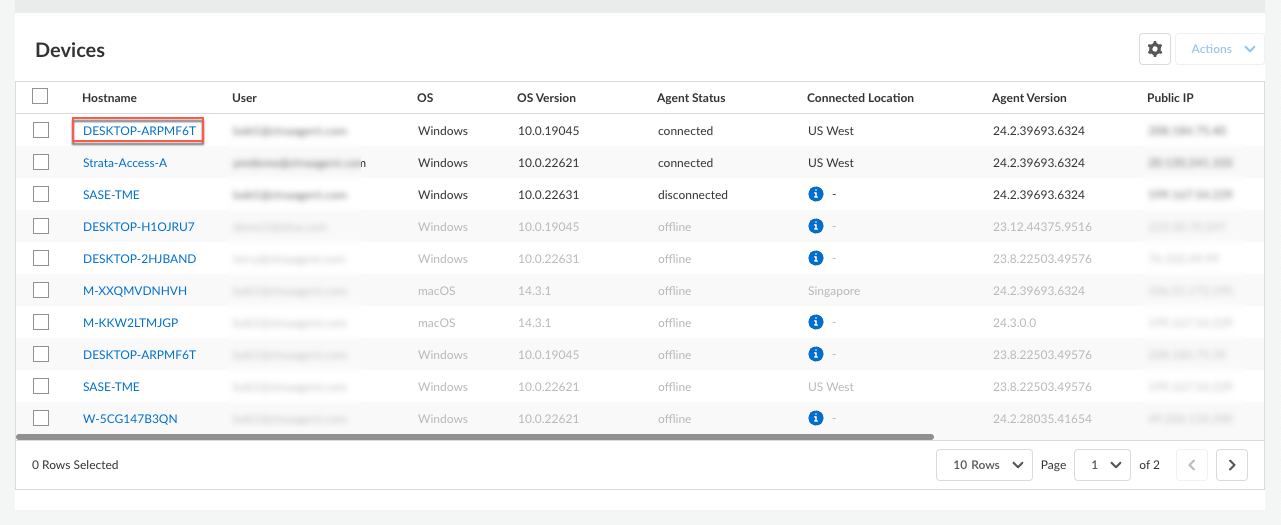Viewport: 1281px width, 525px height.
Task: Sort by Hostname column header
Action: (x=109, y=98)
